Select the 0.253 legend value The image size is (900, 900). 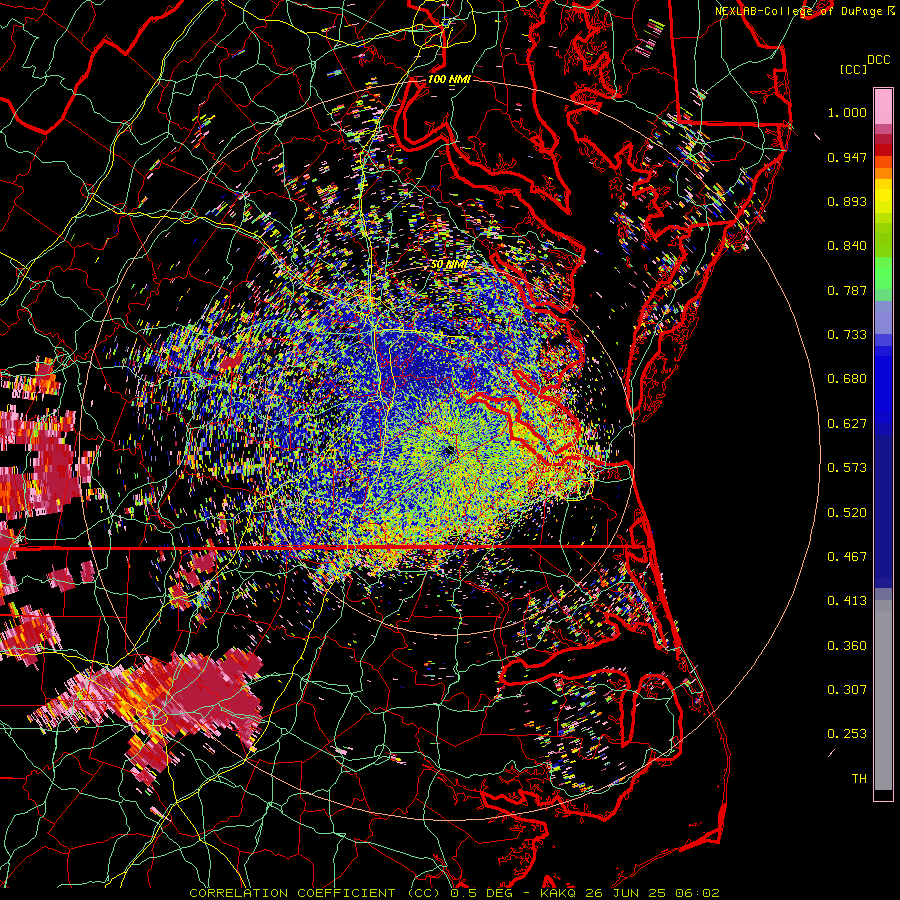tap(847, 734)
